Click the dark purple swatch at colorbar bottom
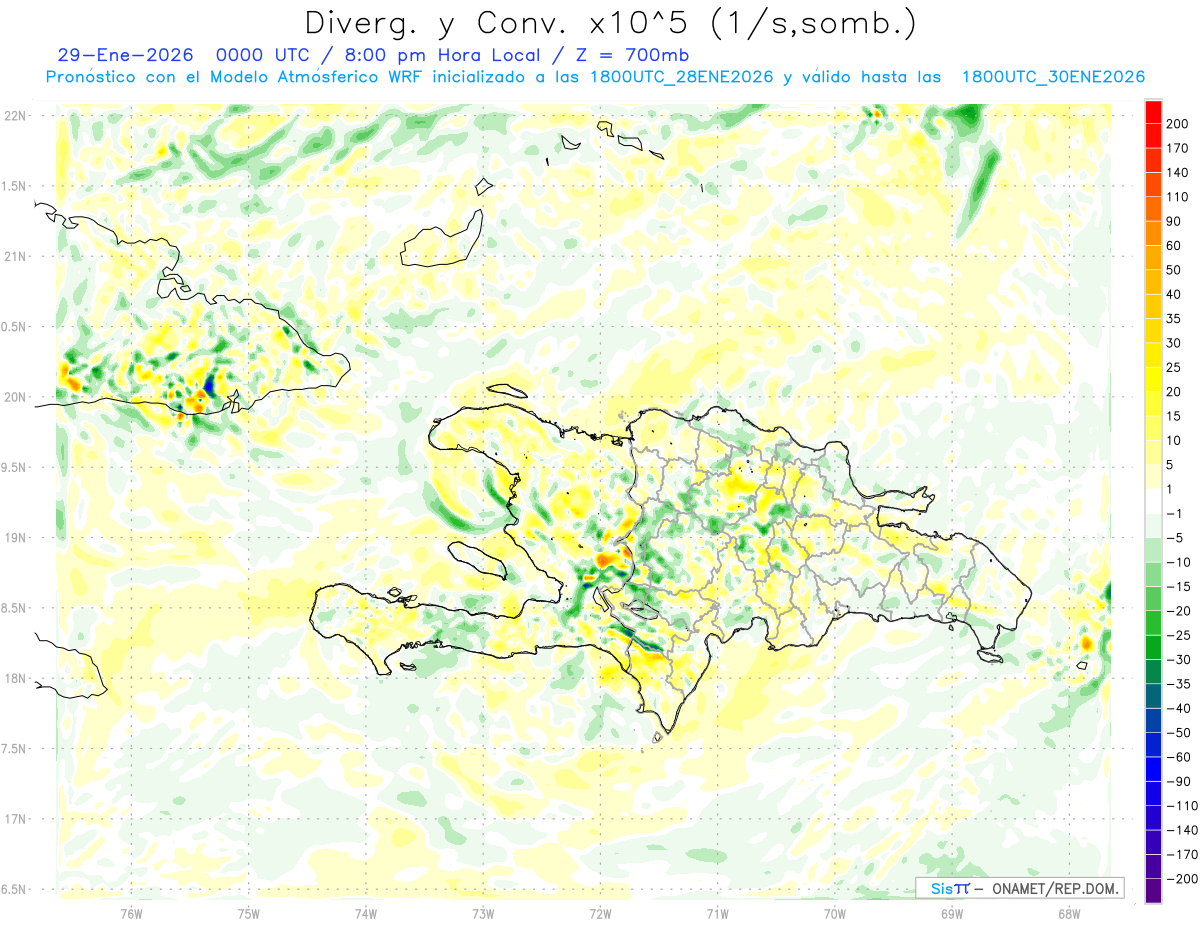The width and height of the screenshot is (1200, 927). point(1153,891)
